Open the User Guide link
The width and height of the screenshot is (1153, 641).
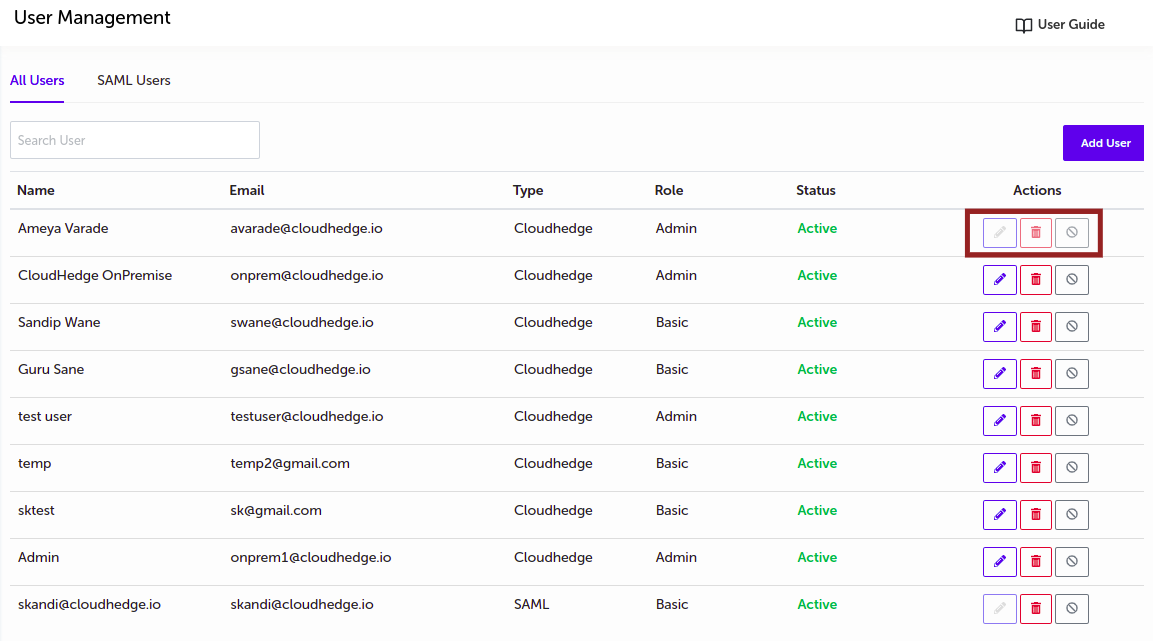tap(1060, 25)
